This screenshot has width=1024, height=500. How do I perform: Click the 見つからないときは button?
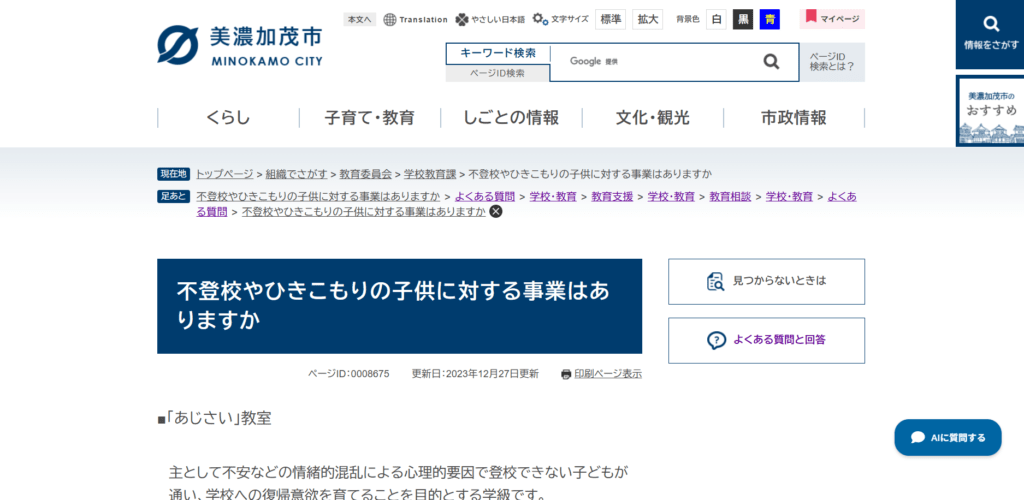click(766, 281)
